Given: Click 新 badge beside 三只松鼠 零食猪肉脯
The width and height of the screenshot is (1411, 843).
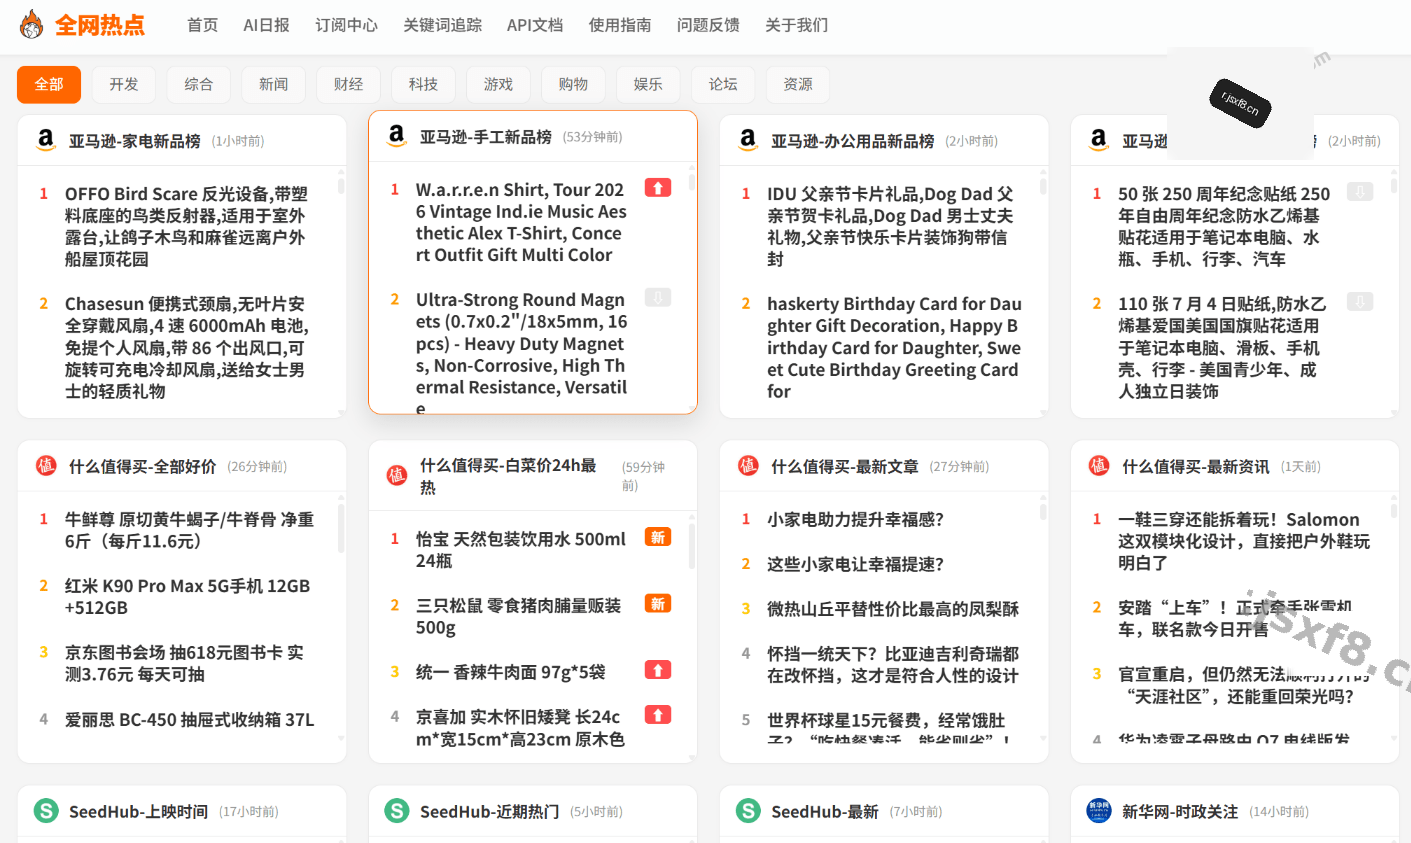Looking at the screenshot, I should 657,603.
